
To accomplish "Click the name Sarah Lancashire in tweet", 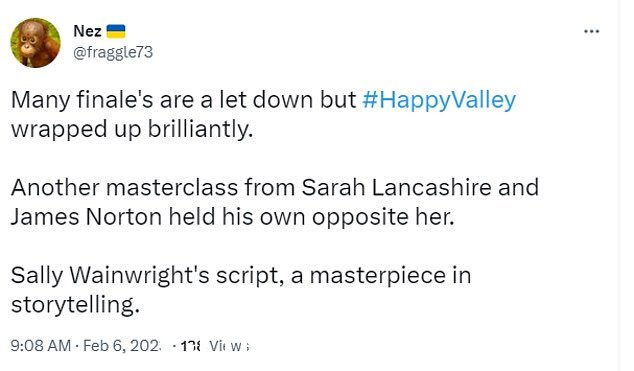I will click(396, 188).
